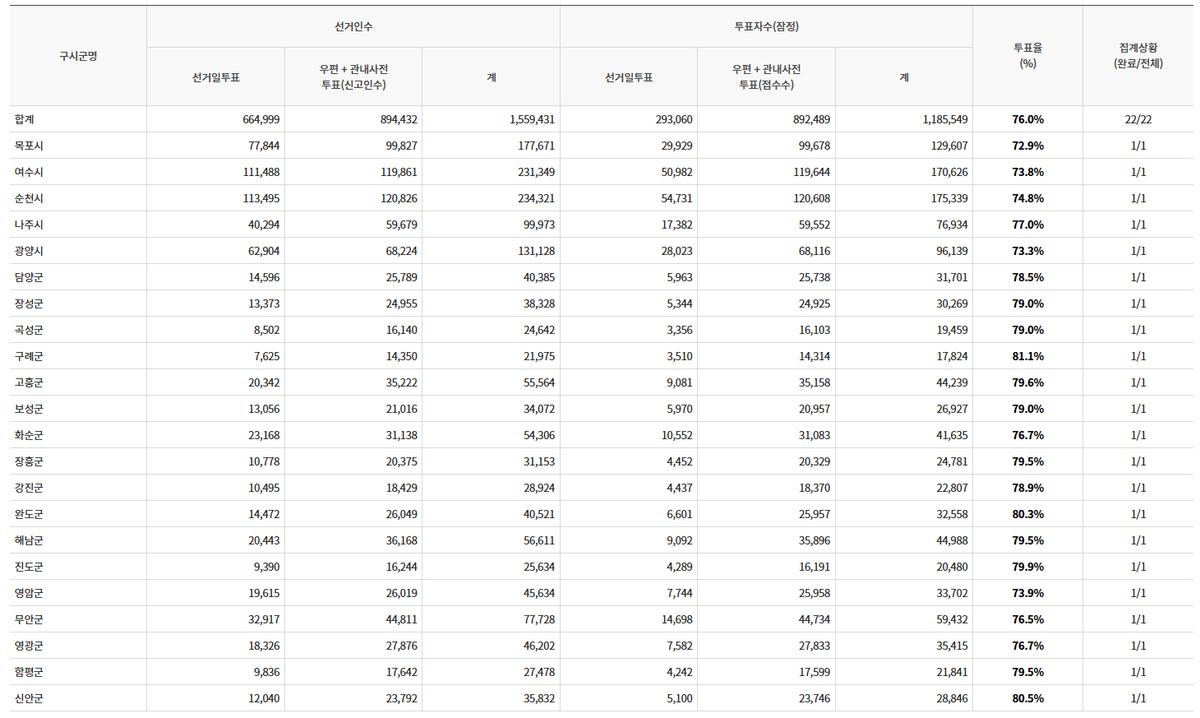Click 담양군 turnout value 78.5%
The height and width of the screenshot is (718, 1200).
(1027, 277)
